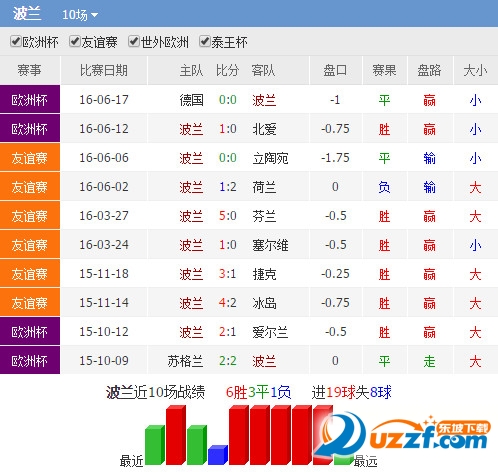Open the 4:2 score against 冰岛

coord(228,303)
